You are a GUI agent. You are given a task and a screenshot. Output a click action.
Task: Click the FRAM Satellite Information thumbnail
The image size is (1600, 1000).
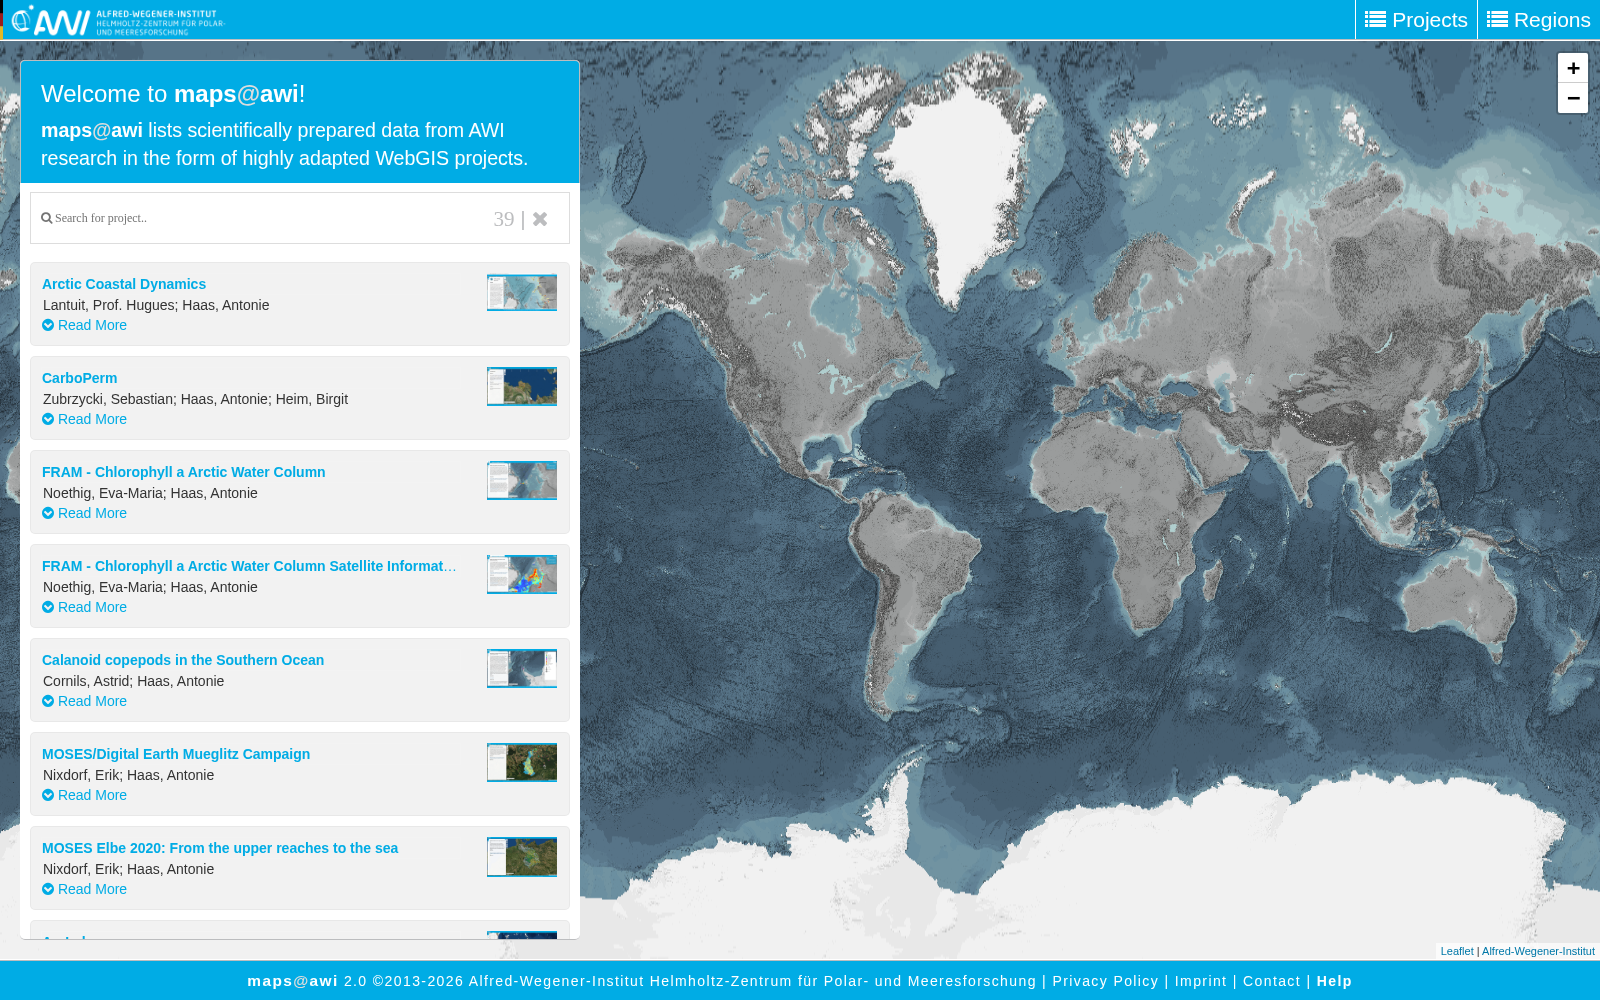coord(522,574)
